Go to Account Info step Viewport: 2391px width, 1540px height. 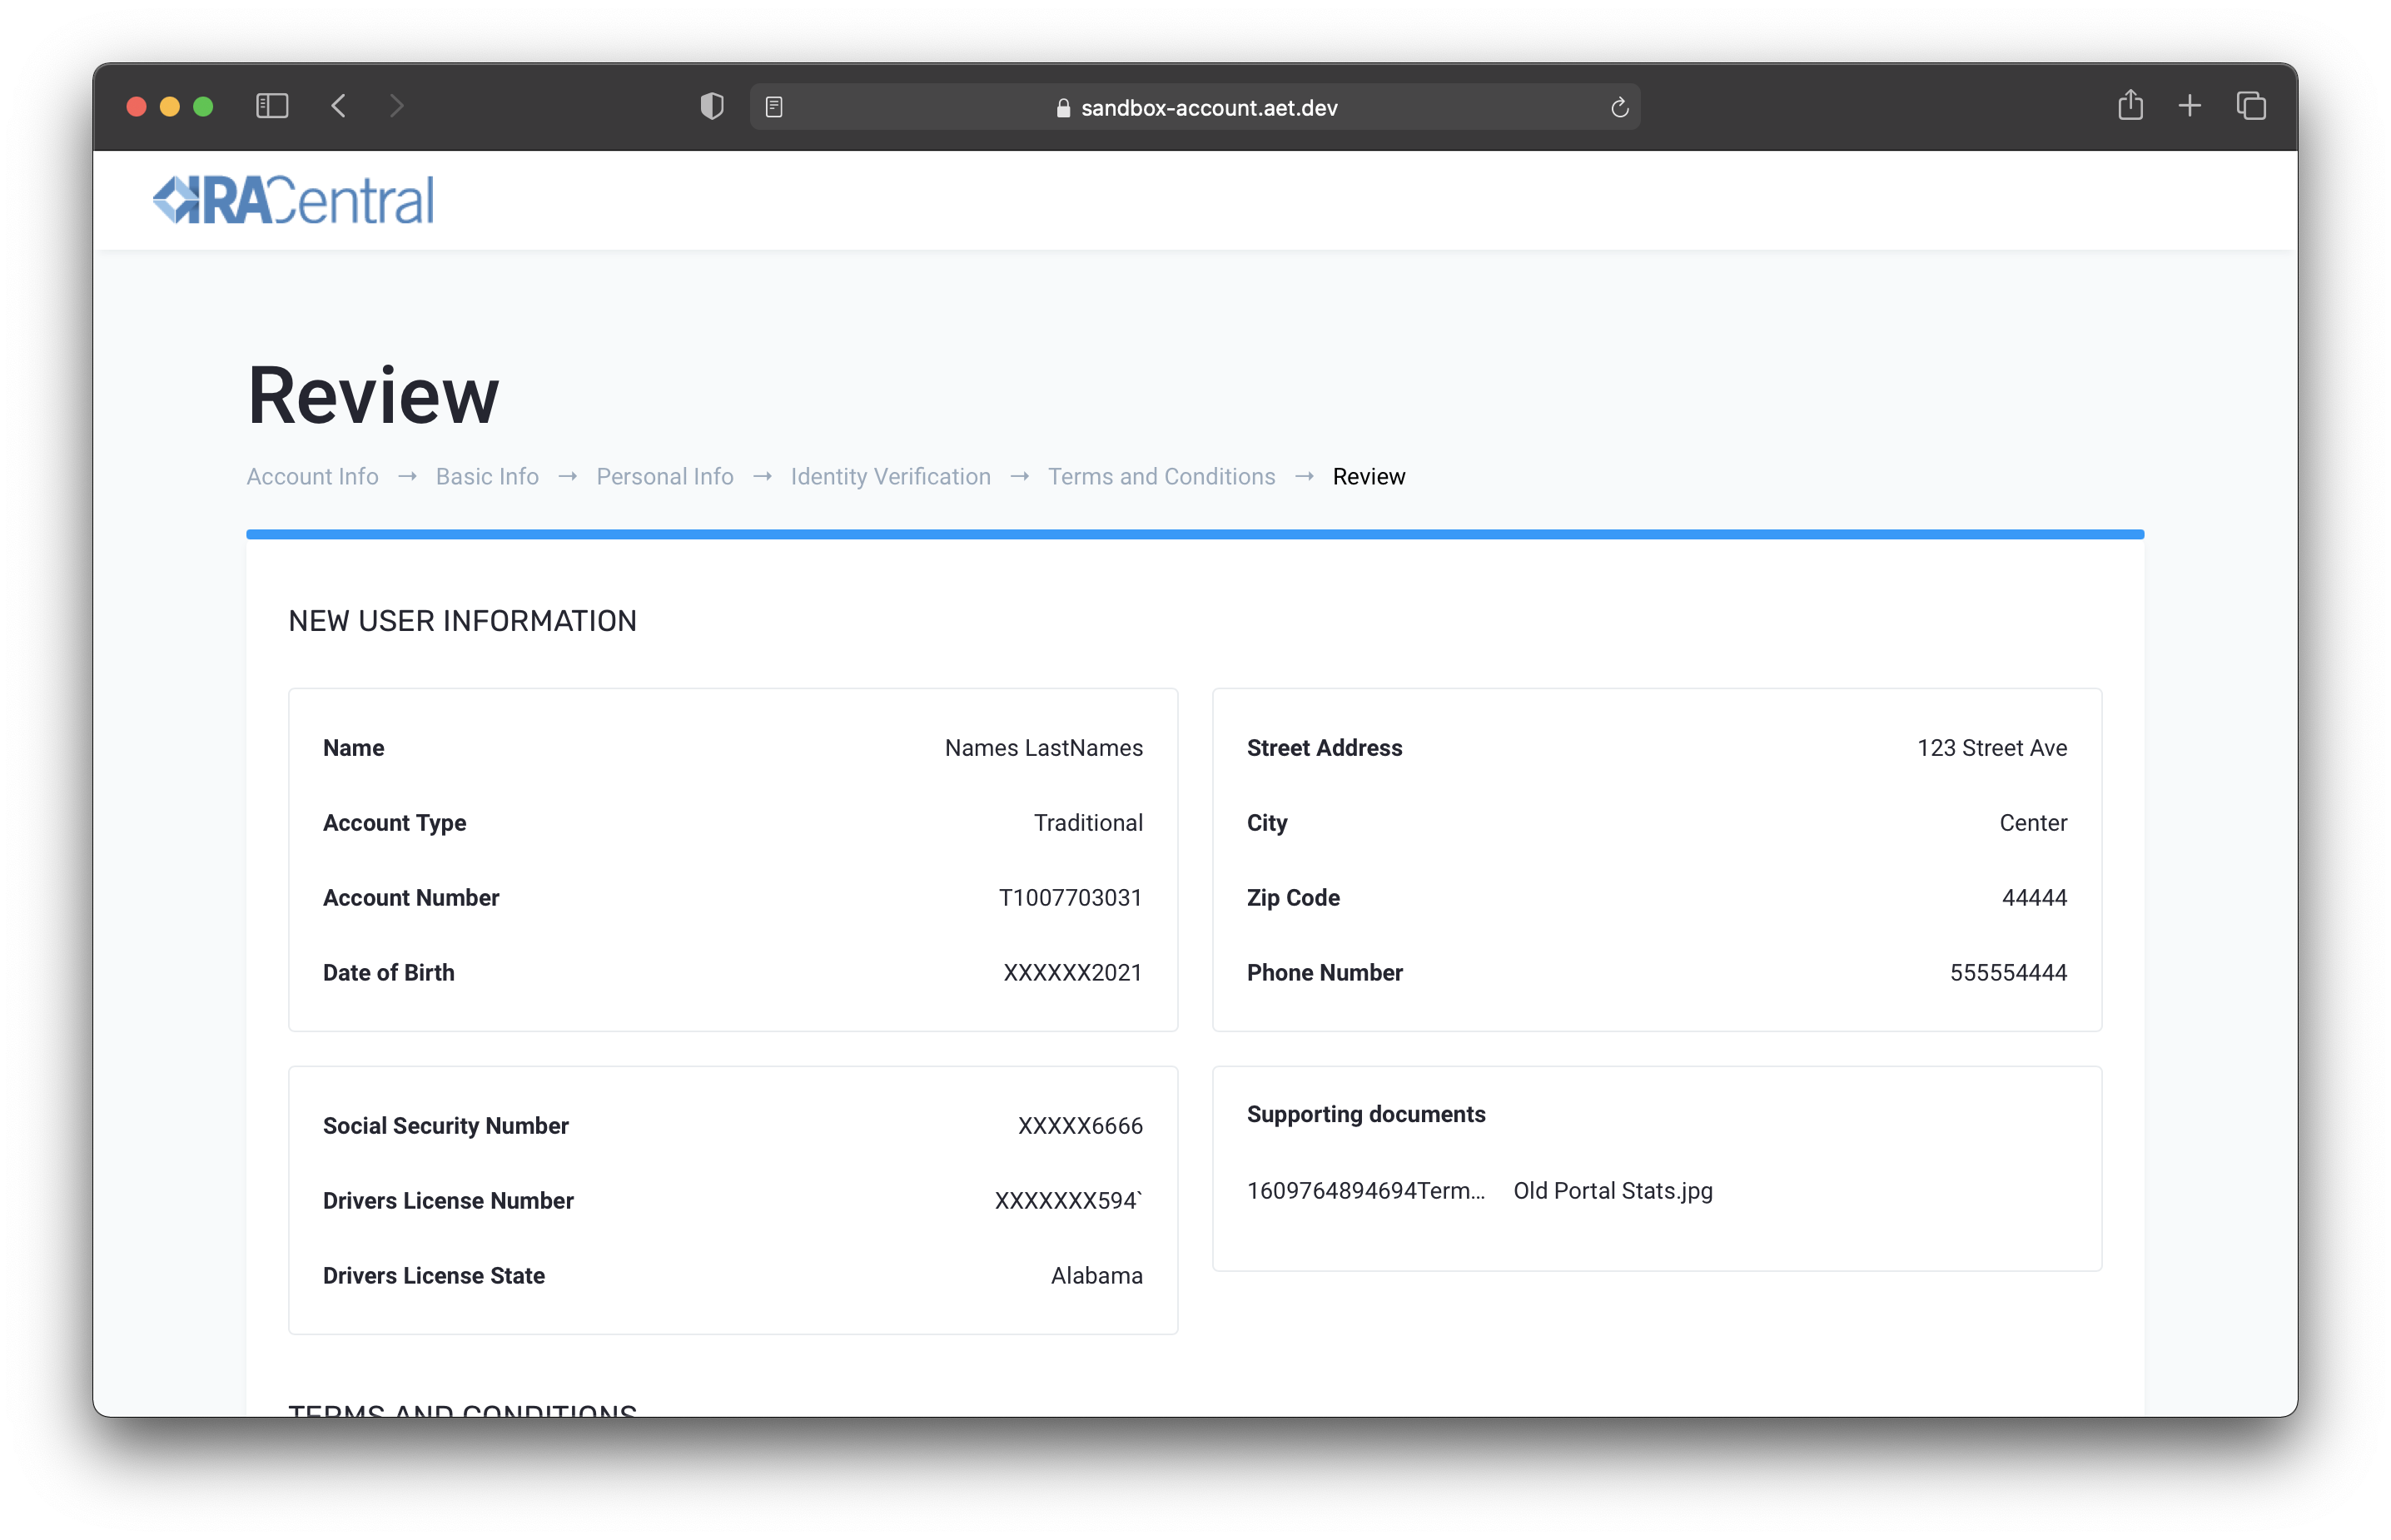[312, 477]
